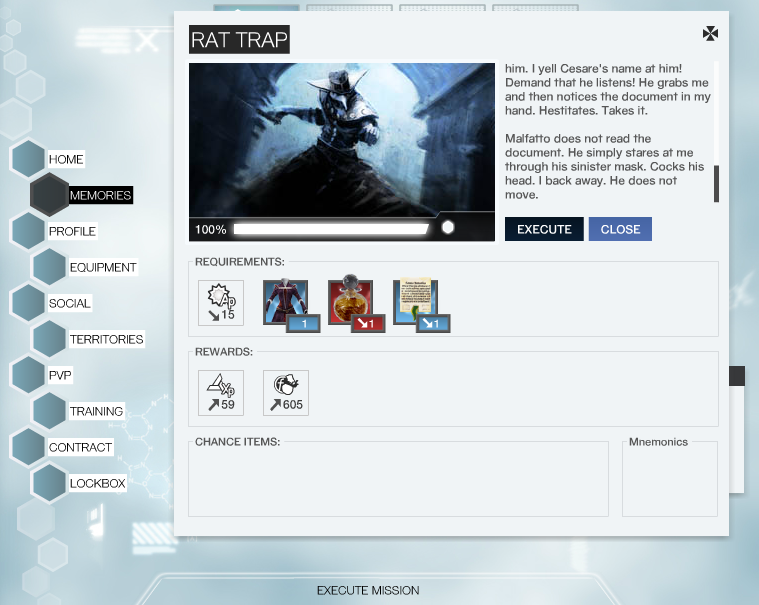Screen dimensions: 759x605
Task: Open the HOME menu label
Action: click(66, 159)
